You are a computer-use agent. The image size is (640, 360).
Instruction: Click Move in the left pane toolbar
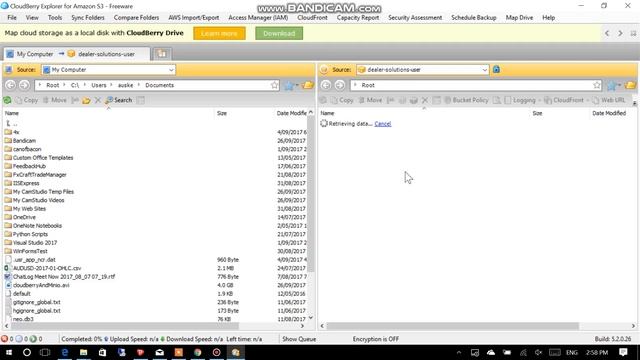coord(55,100)
